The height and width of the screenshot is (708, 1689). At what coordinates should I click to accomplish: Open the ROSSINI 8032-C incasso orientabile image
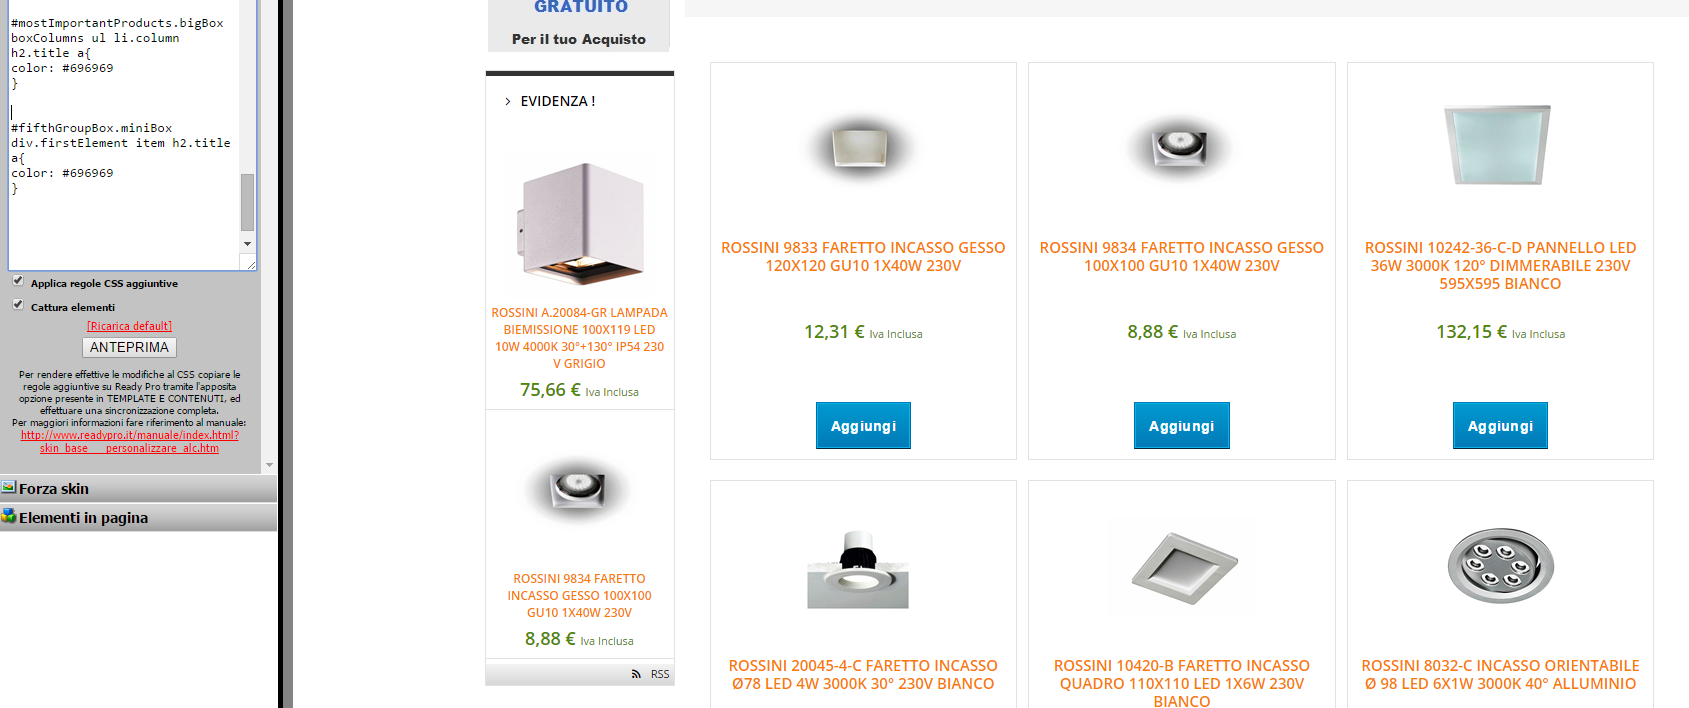point(1501,565)
